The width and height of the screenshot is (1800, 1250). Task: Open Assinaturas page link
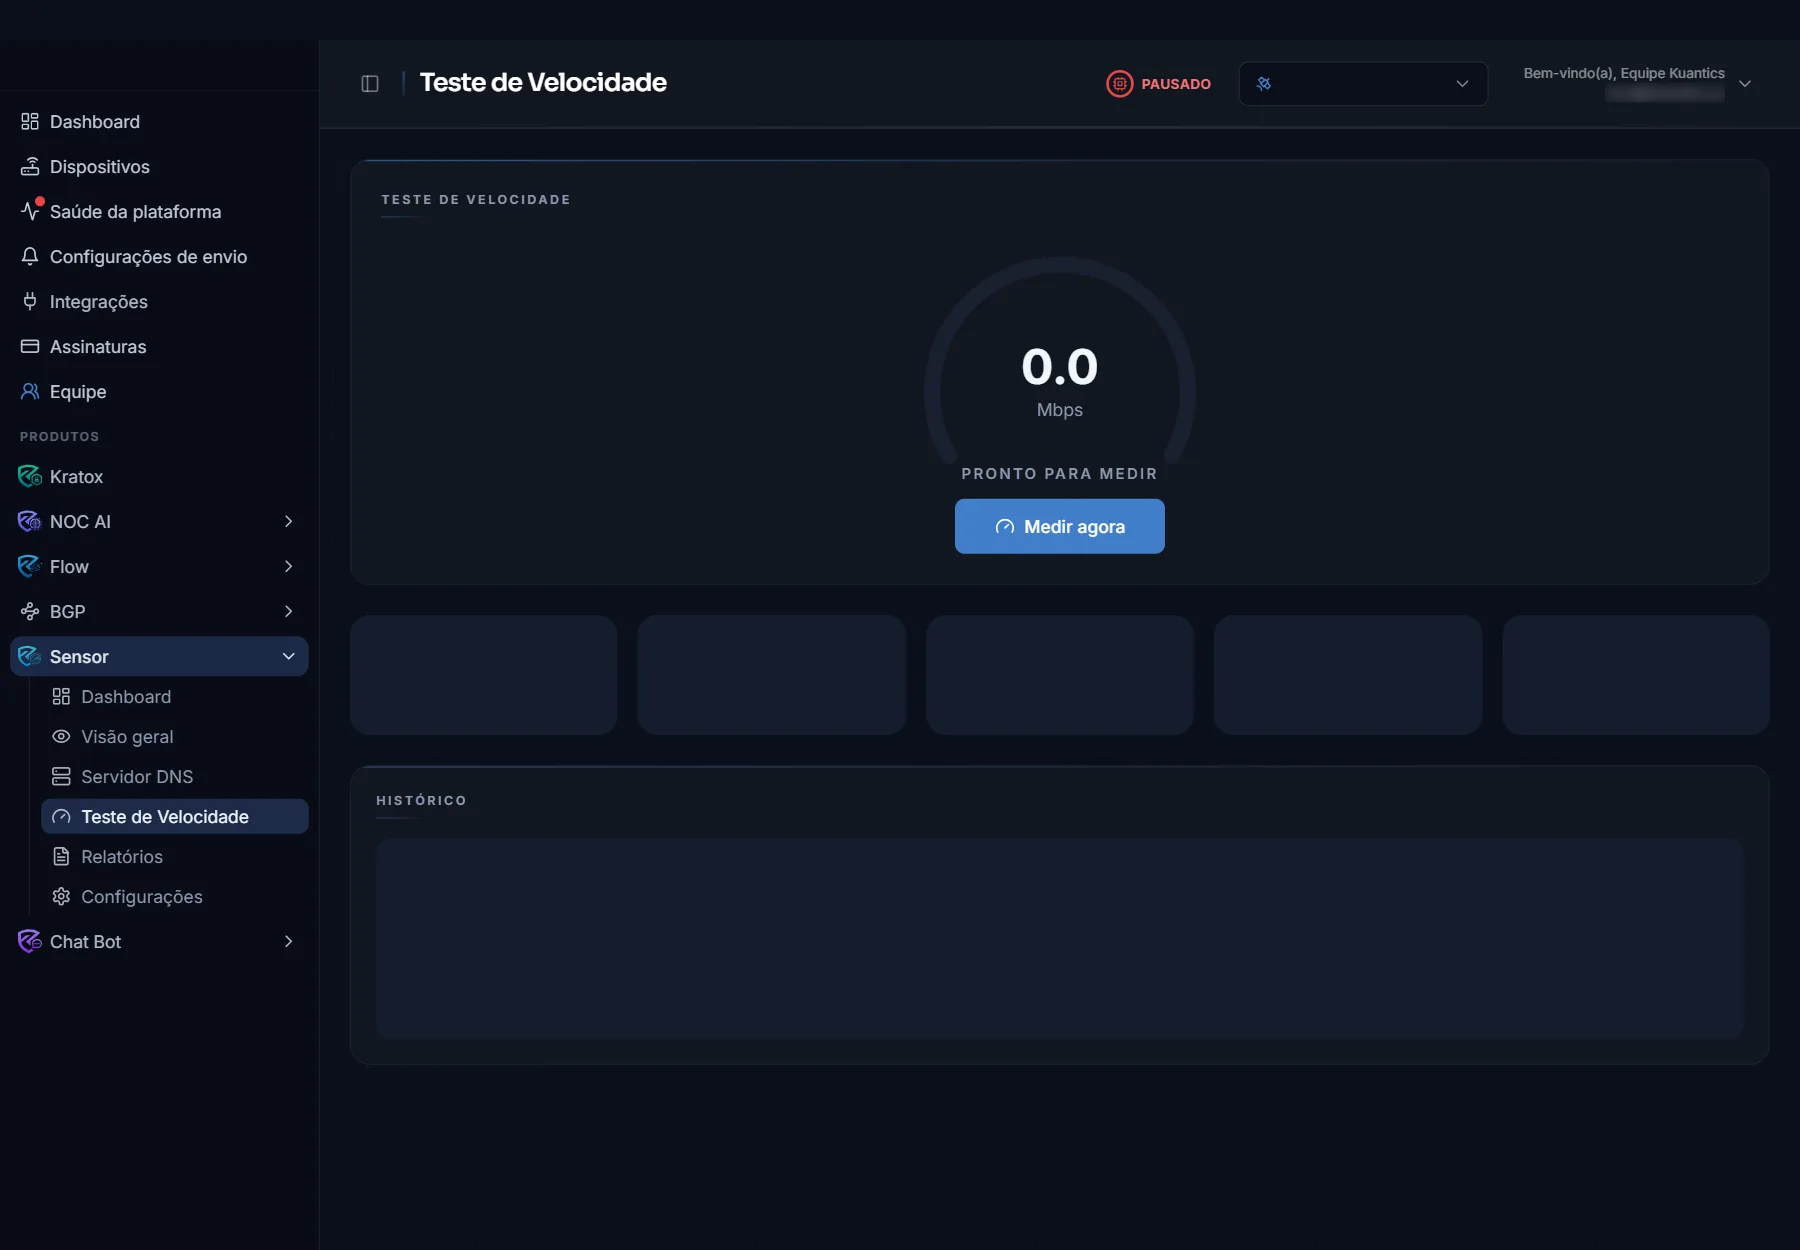point(160,346)
